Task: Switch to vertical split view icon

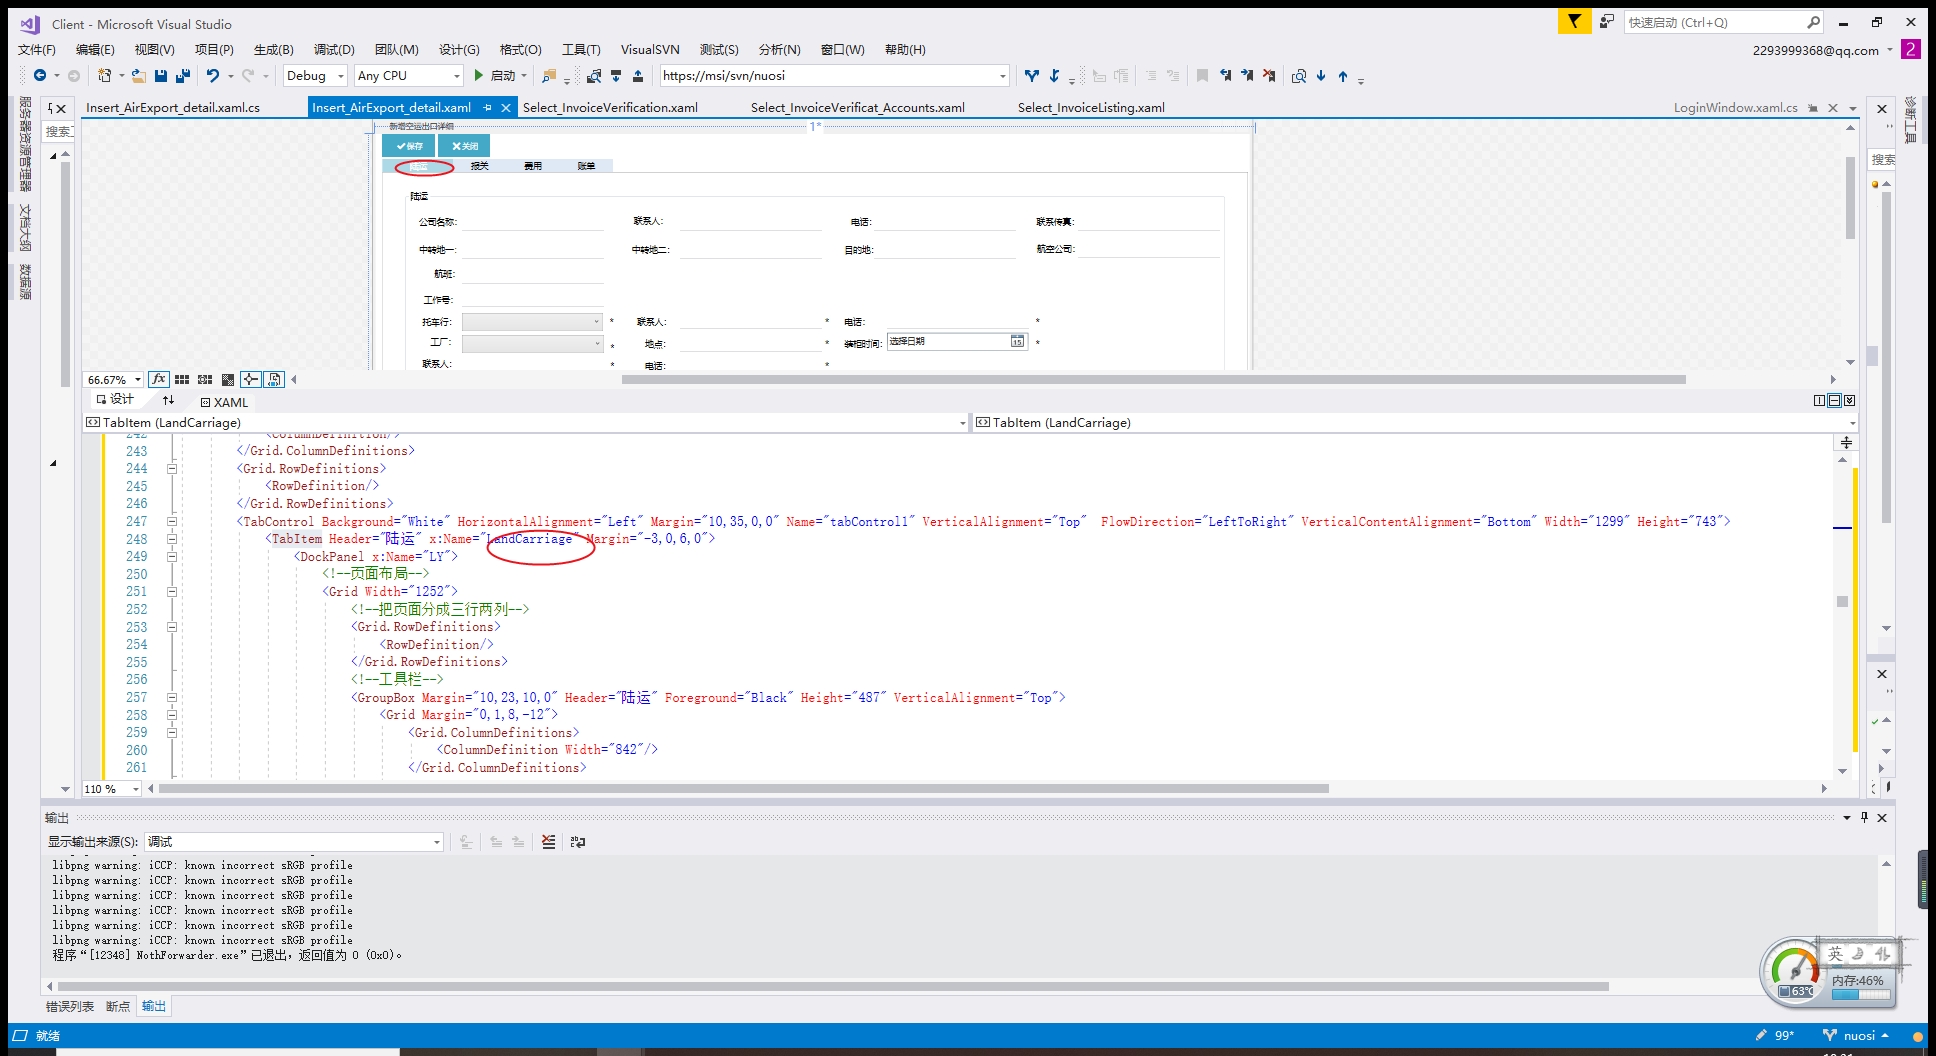Action: click(x=1819, y=400)
